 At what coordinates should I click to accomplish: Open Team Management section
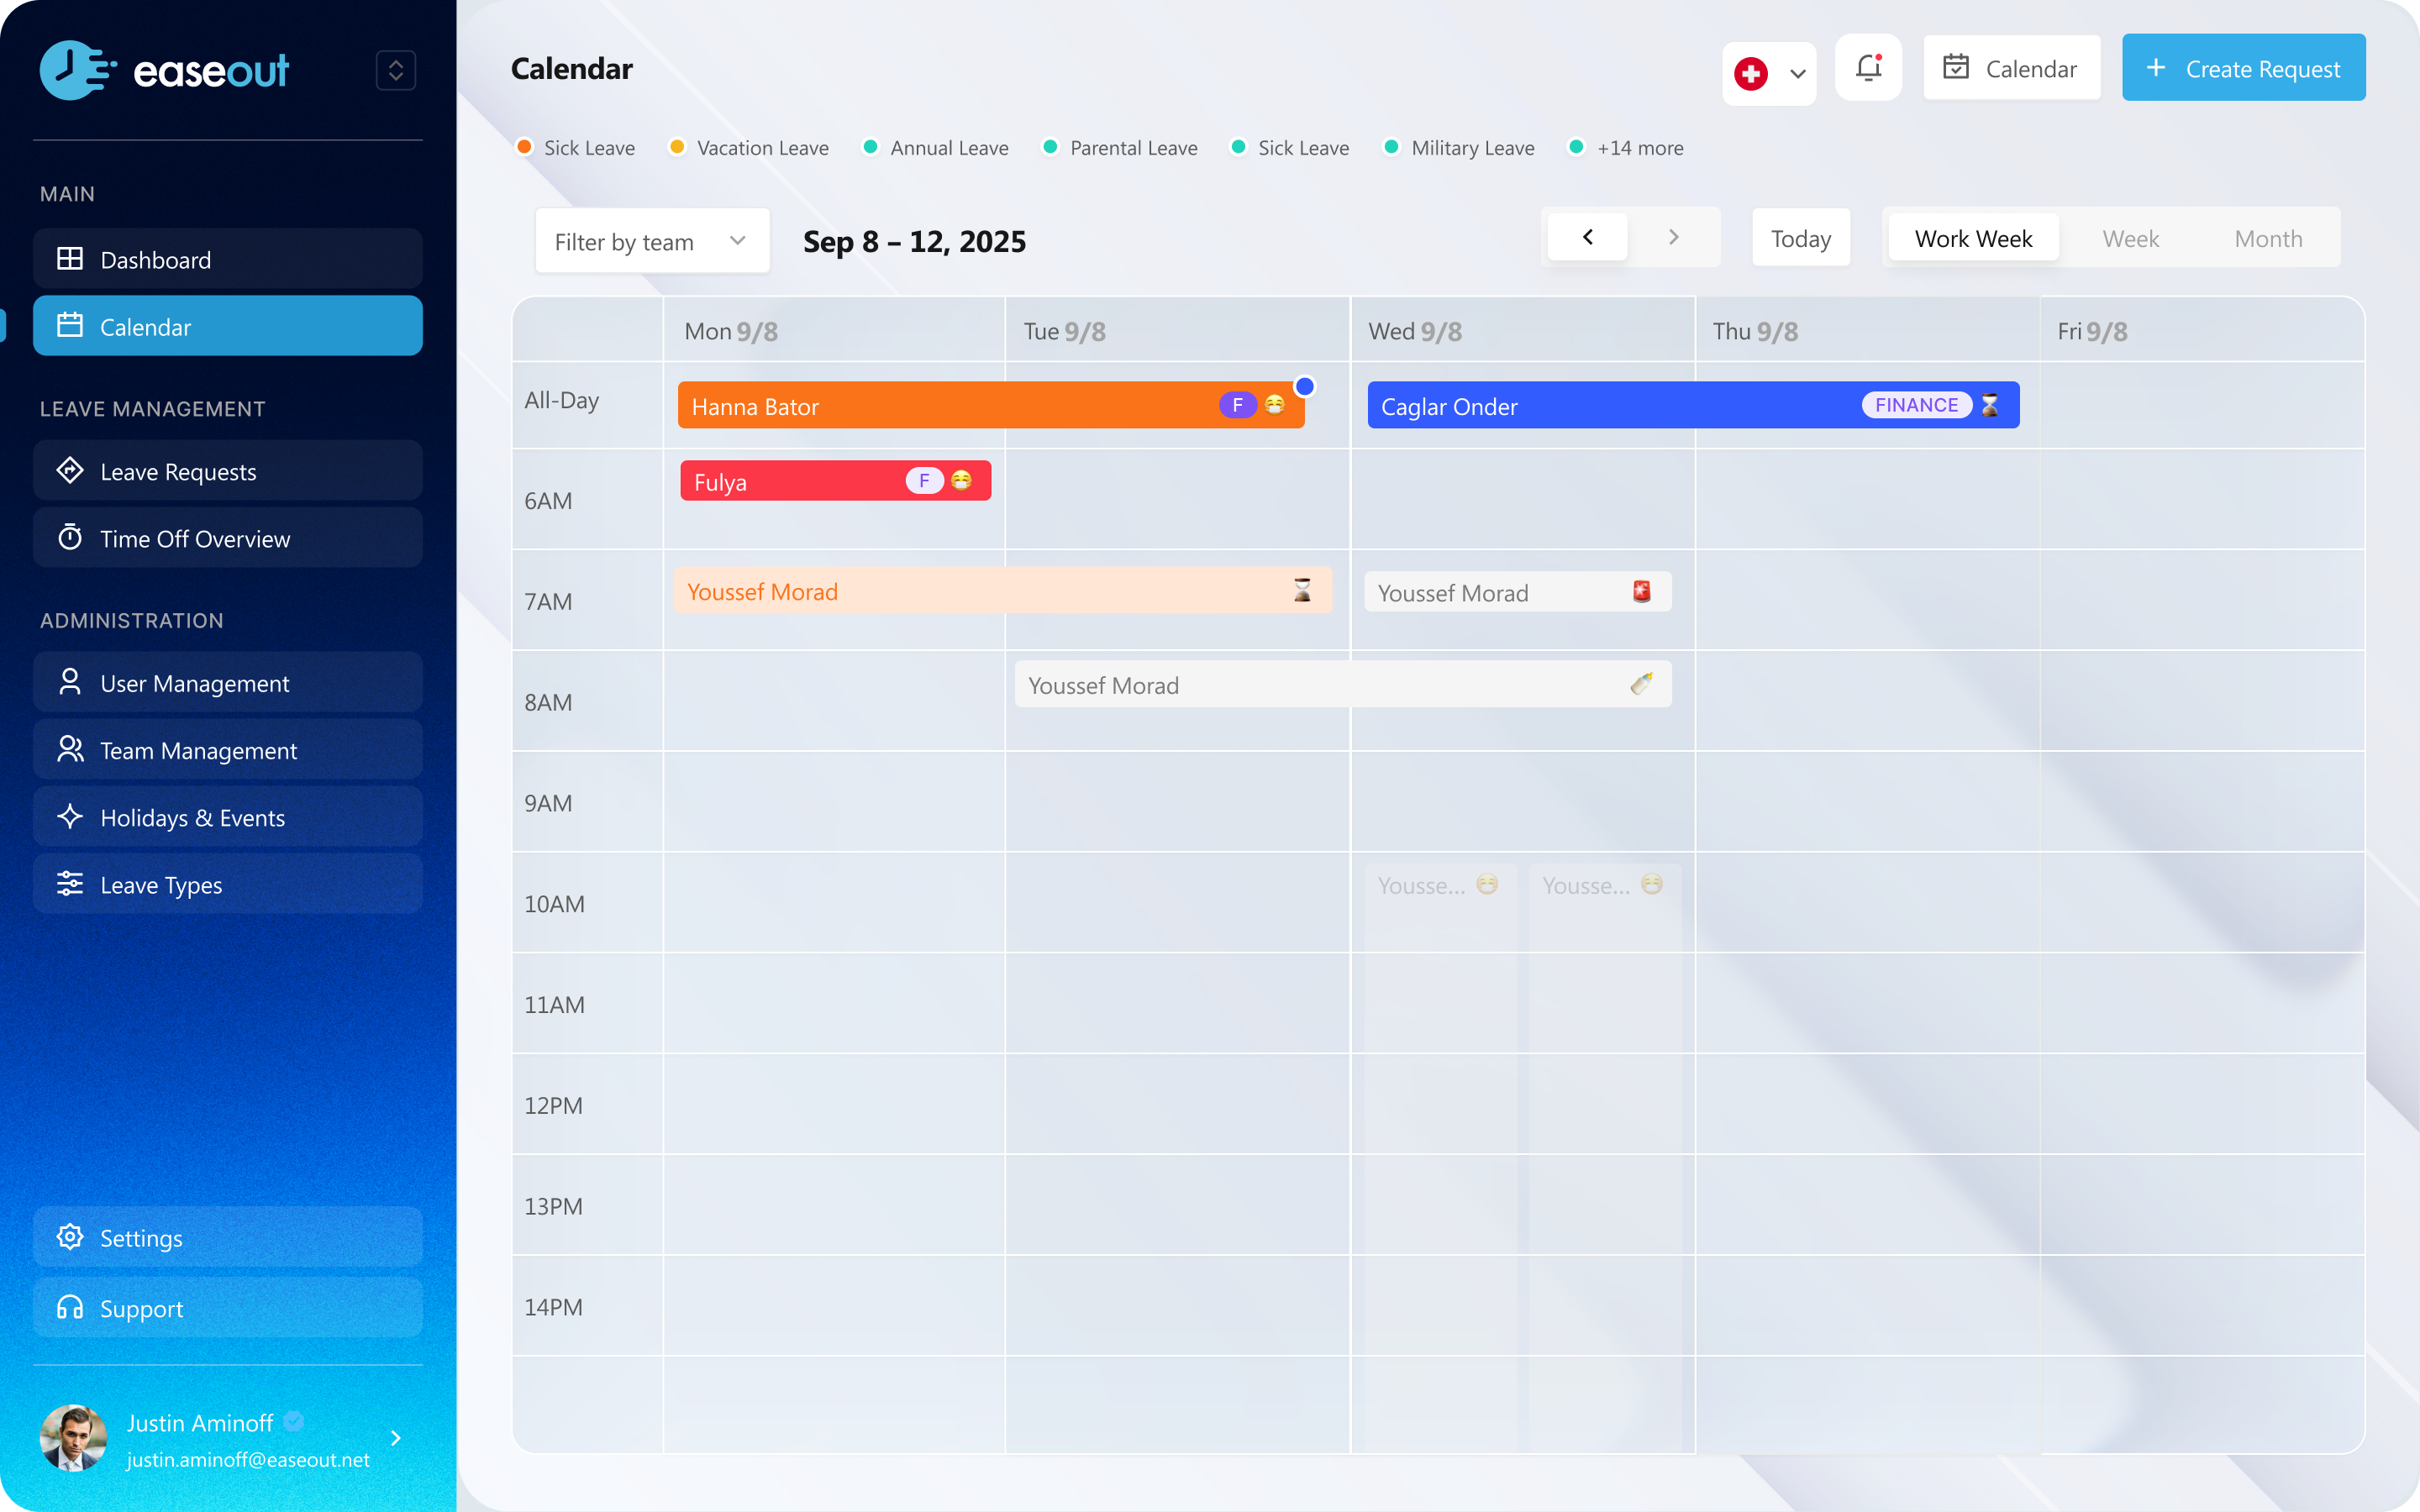227,750
